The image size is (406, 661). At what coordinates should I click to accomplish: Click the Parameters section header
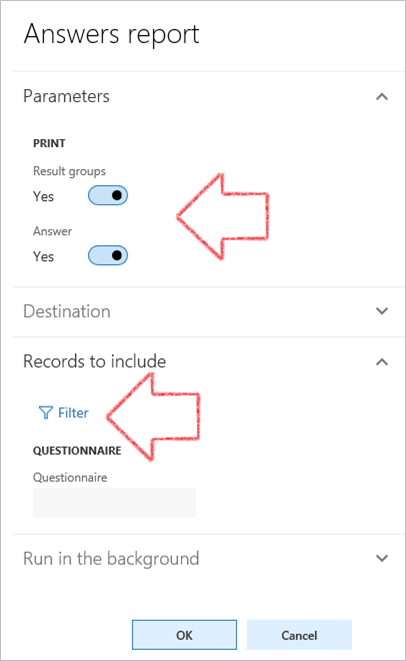[66, 96]
